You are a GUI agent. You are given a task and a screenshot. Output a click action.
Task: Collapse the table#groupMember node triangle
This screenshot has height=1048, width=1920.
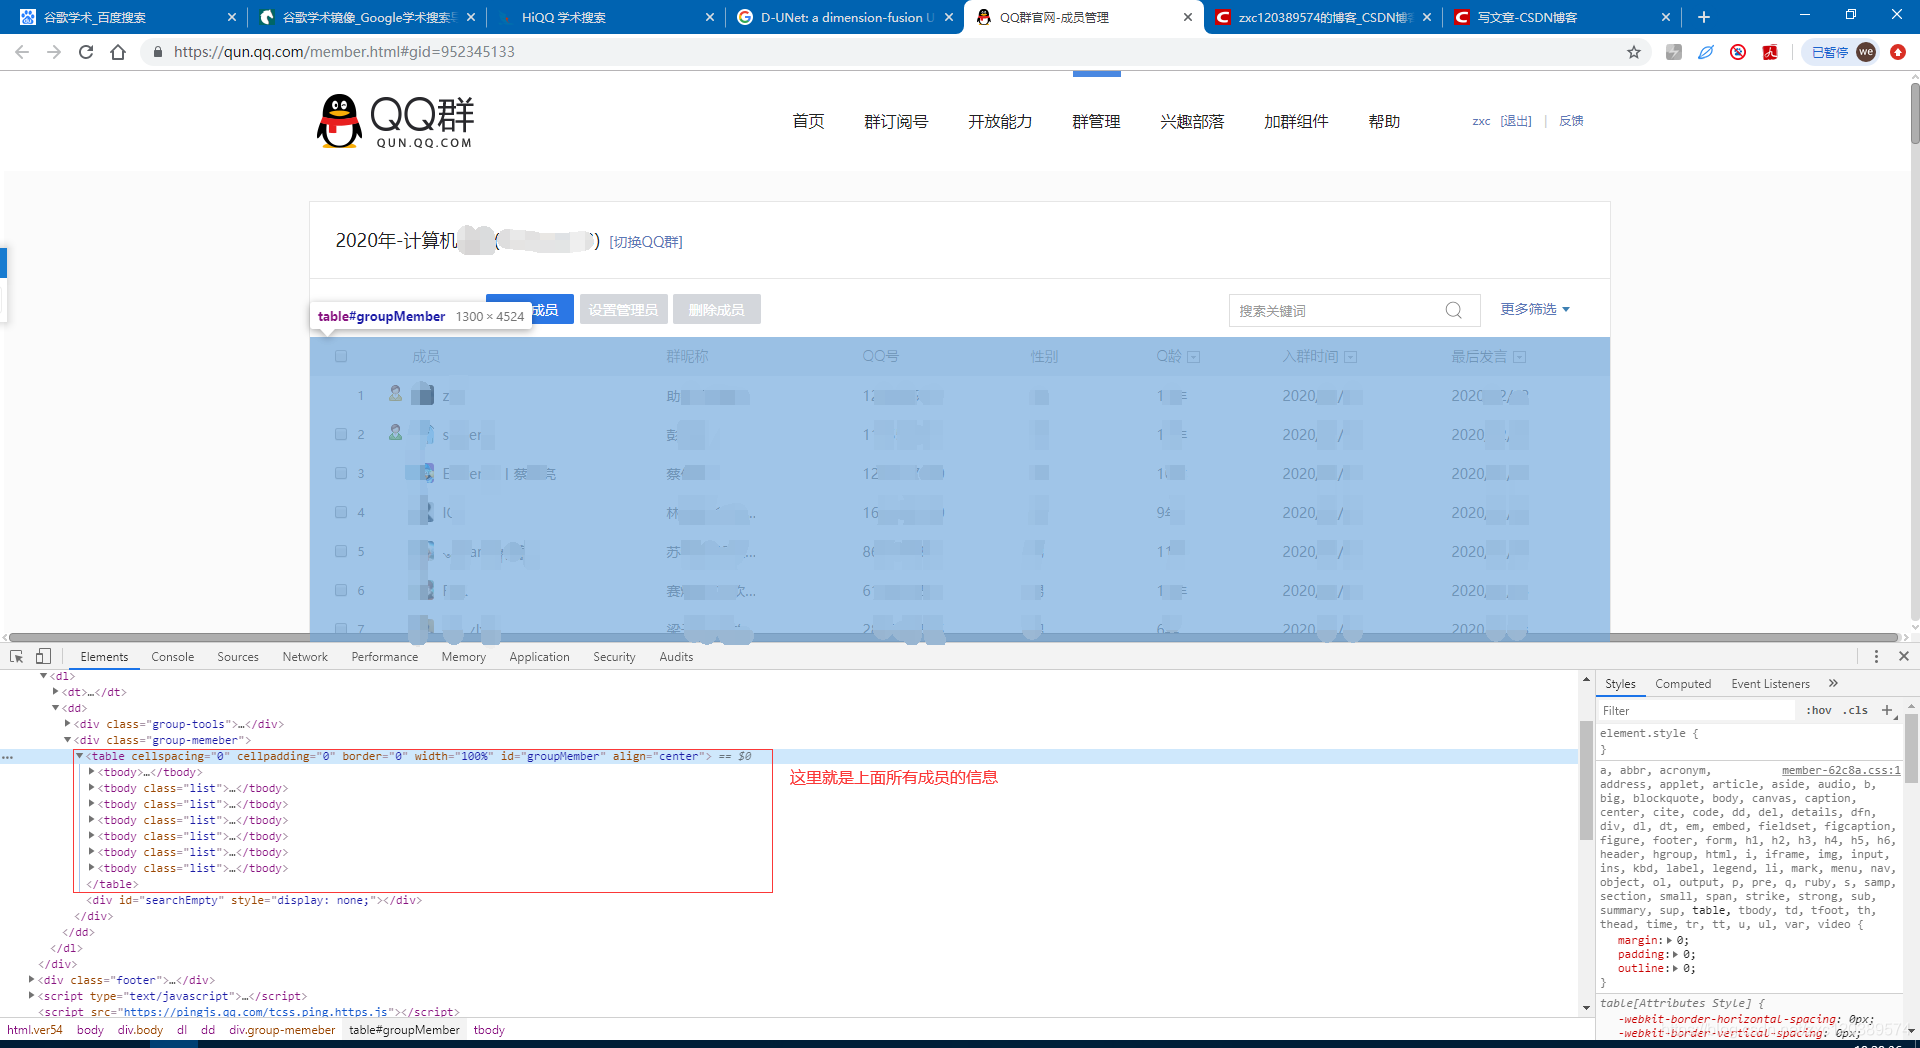click(x=80, y=756)
